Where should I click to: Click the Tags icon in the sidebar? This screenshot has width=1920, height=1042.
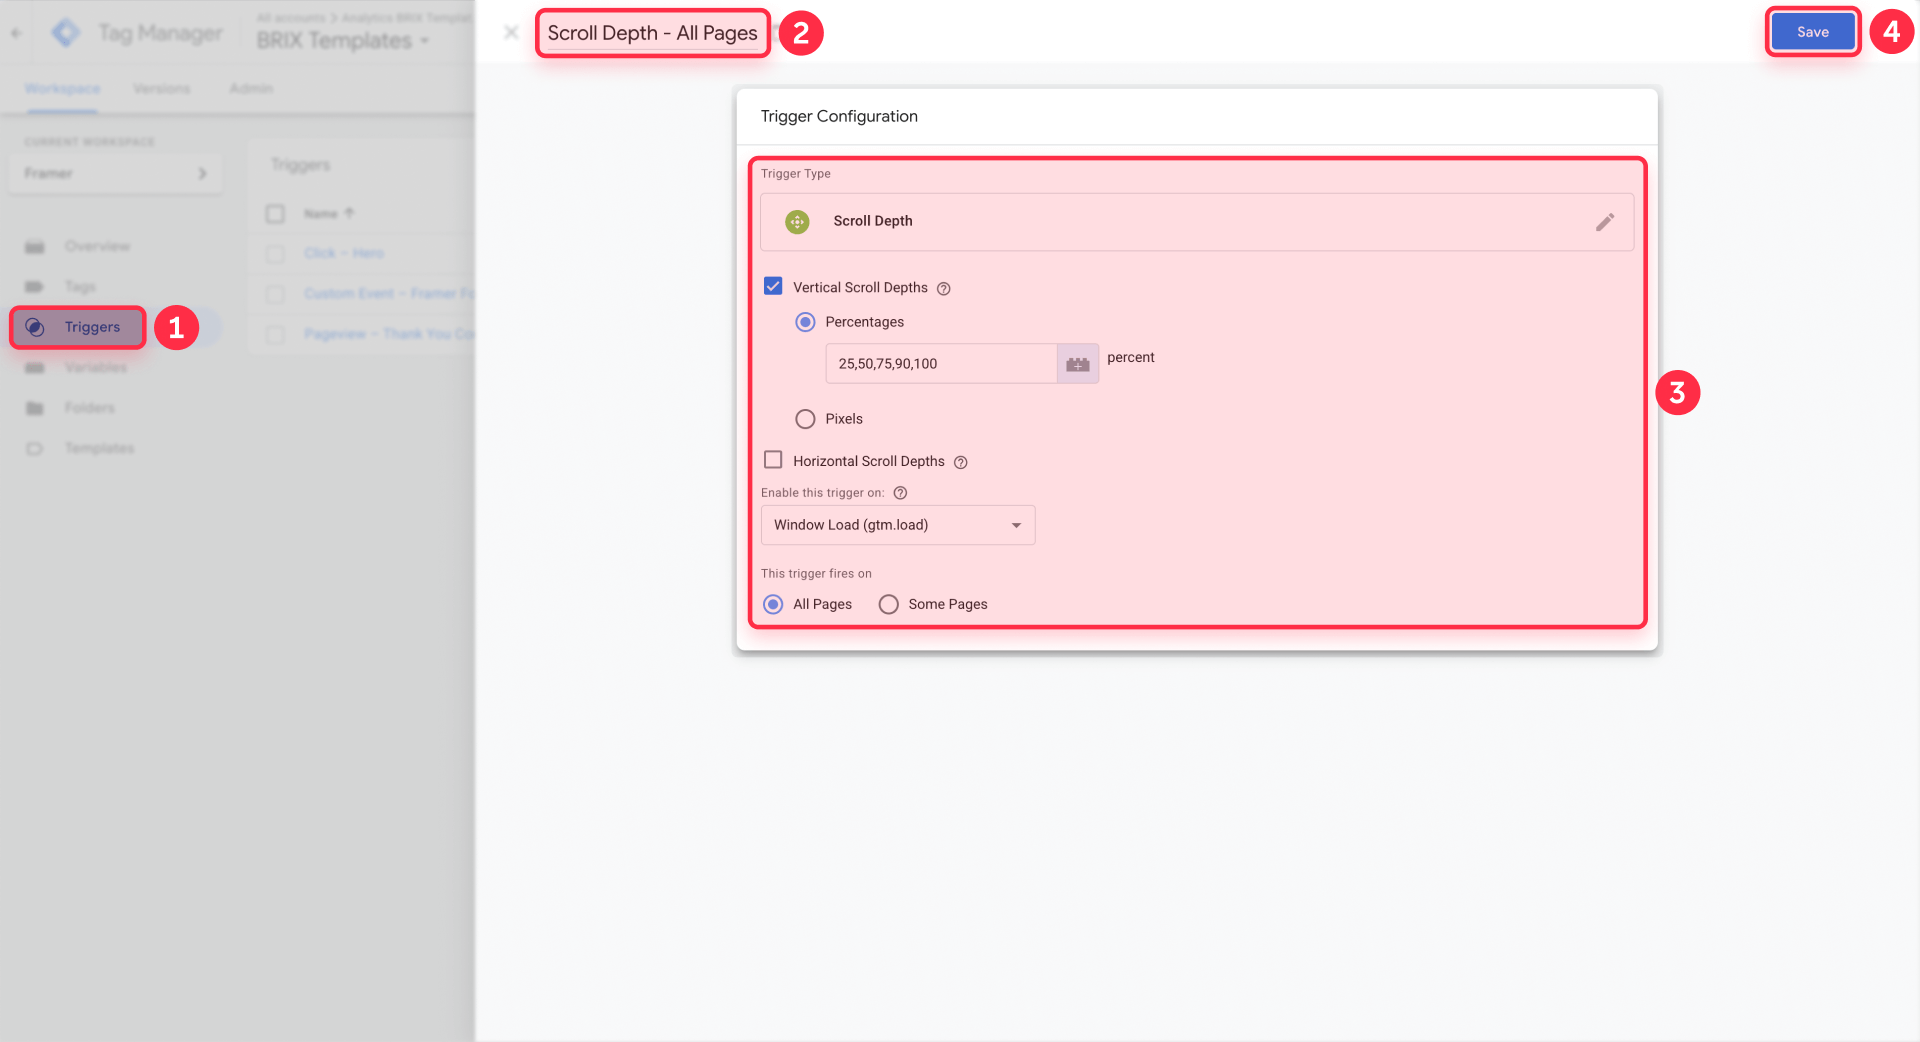pos(34,287)
